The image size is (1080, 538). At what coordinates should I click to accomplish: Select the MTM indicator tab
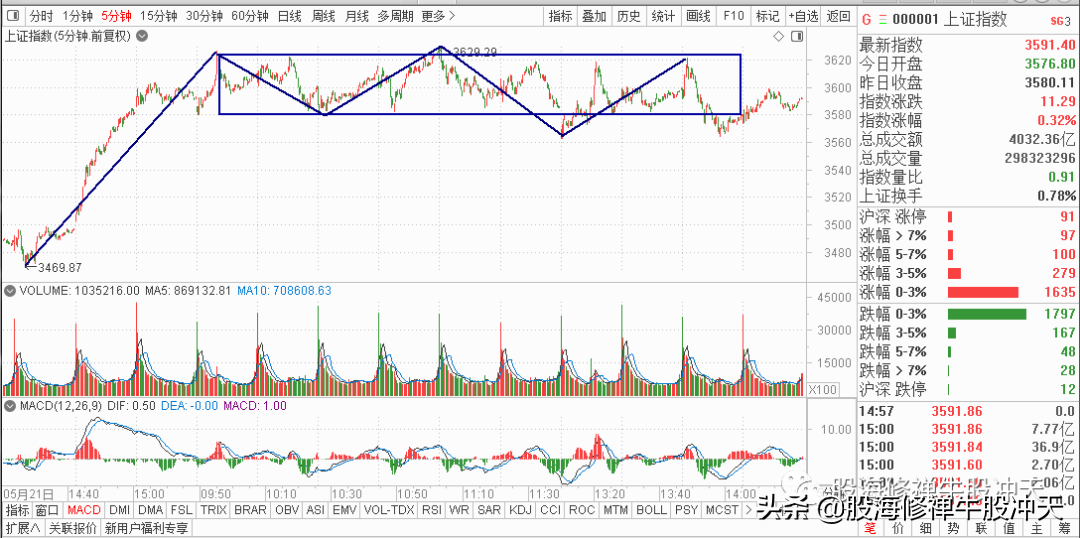click(615, 510)
